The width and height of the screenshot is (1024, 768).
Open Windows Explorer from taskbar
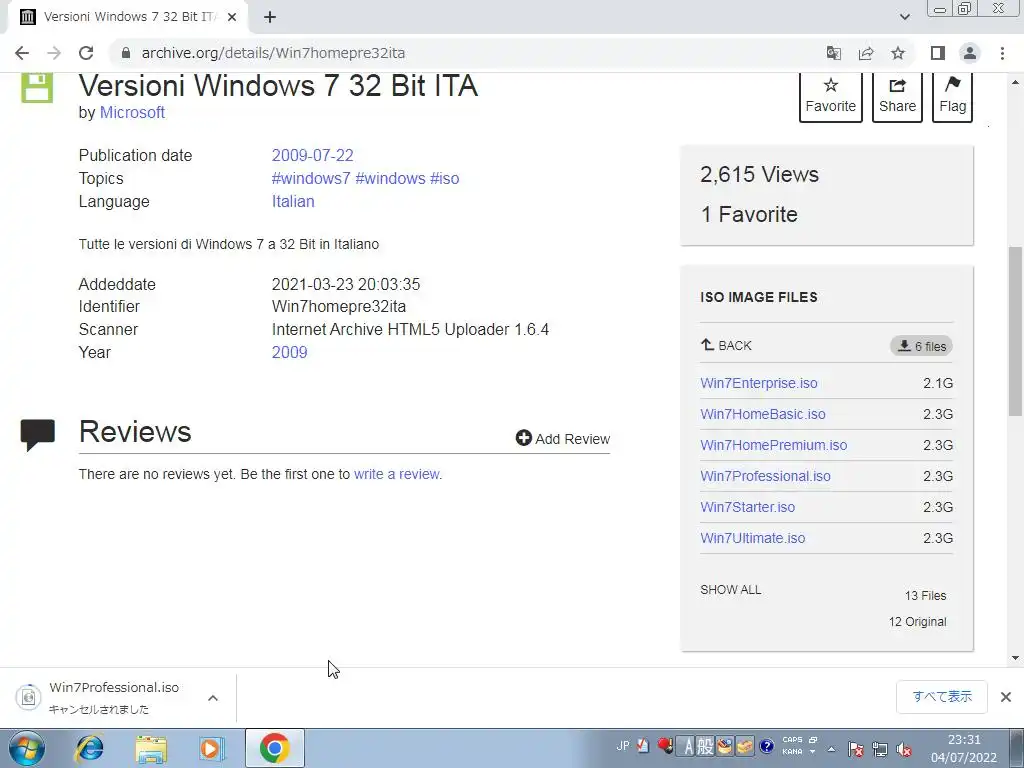coord(151,748)
